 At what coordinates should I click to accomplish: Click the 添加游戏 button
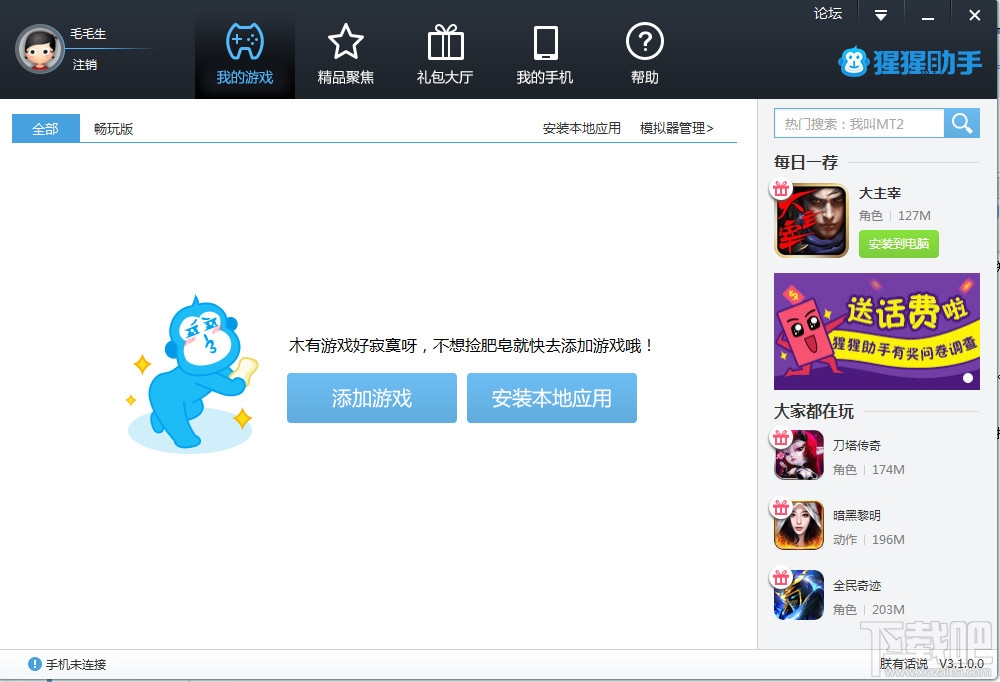pos(372,398)
